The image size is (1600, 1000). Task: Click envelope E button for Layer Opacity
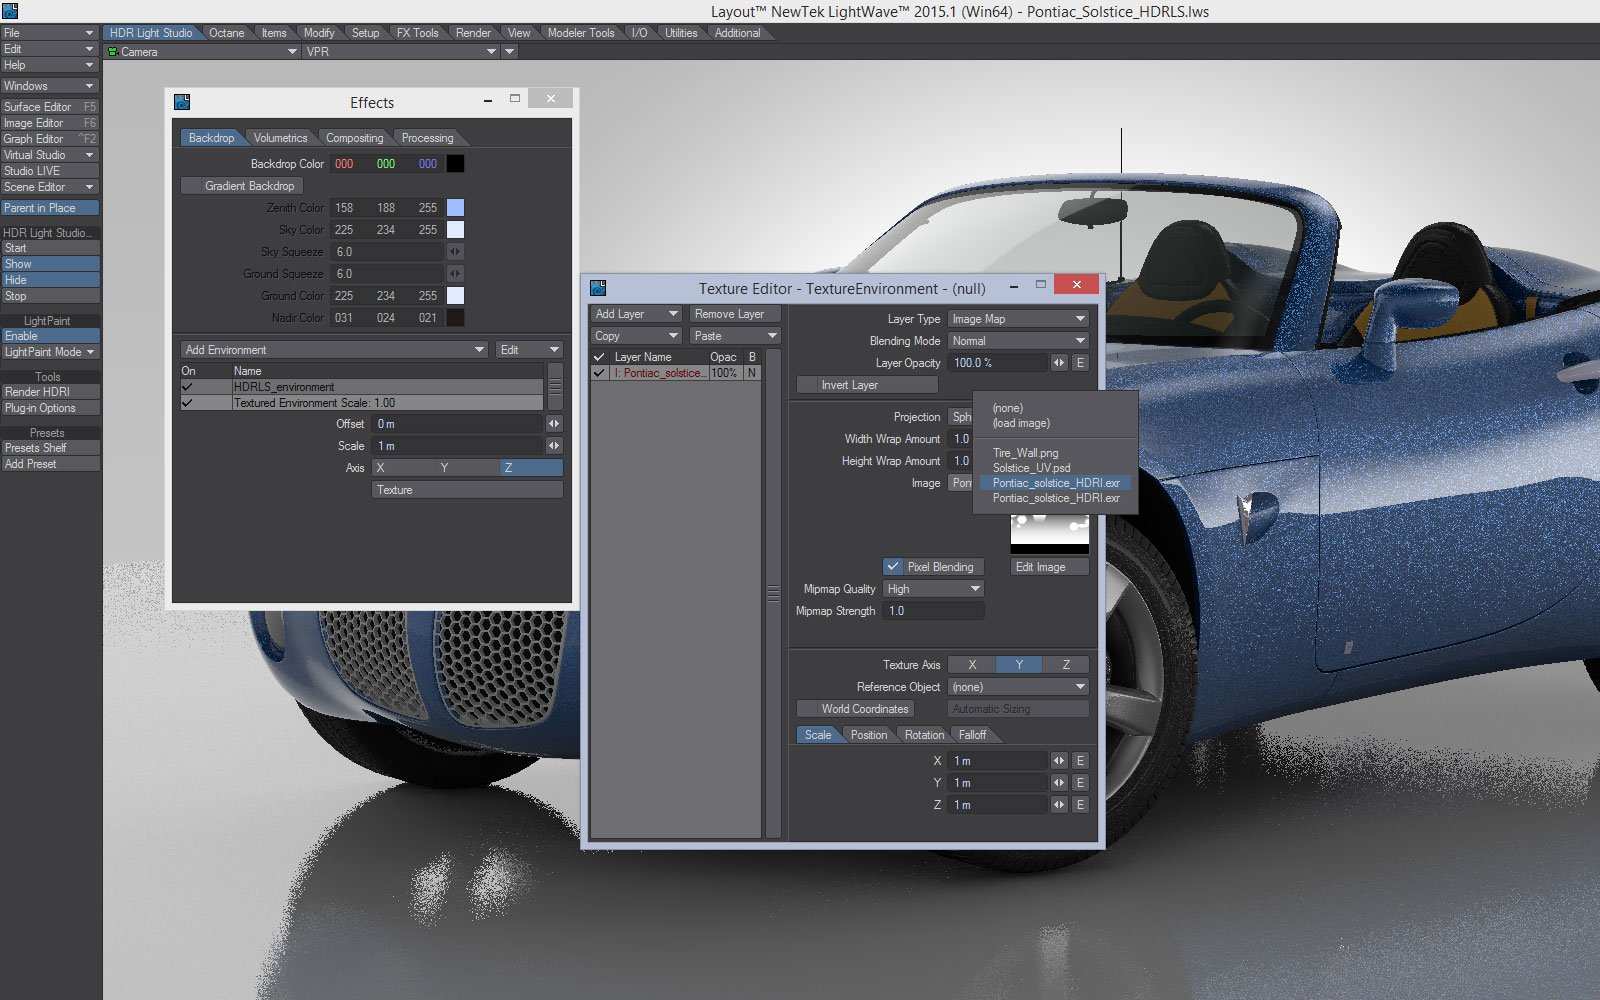pyautogui.click(x=1080, y=363)
